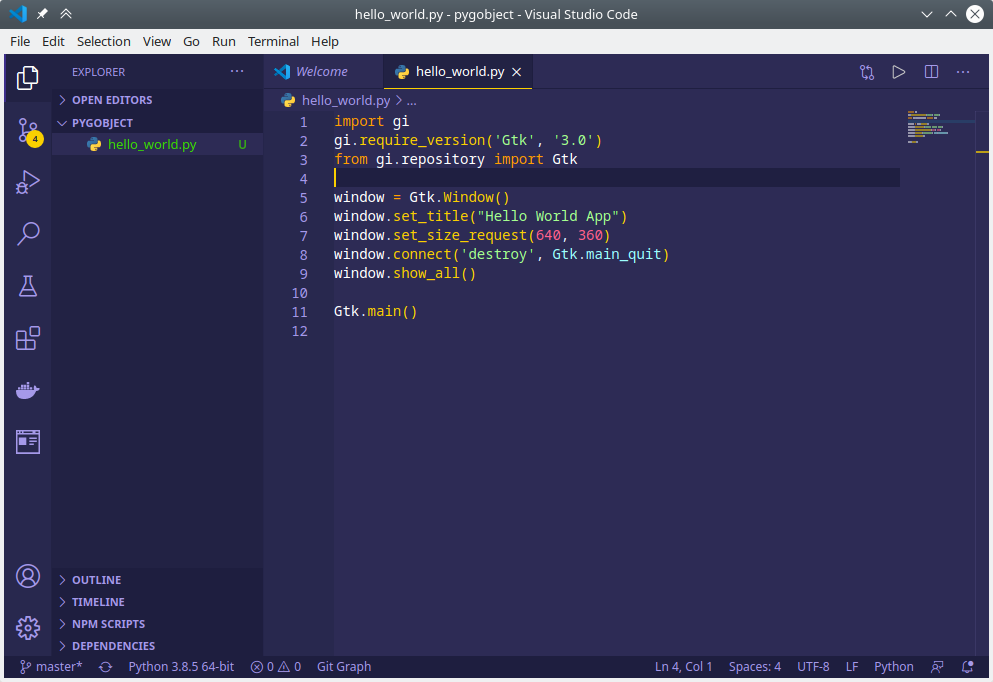Split the editor into two panes
The height and width of the screenshot is (682, 993).
[x=931, y=72]
